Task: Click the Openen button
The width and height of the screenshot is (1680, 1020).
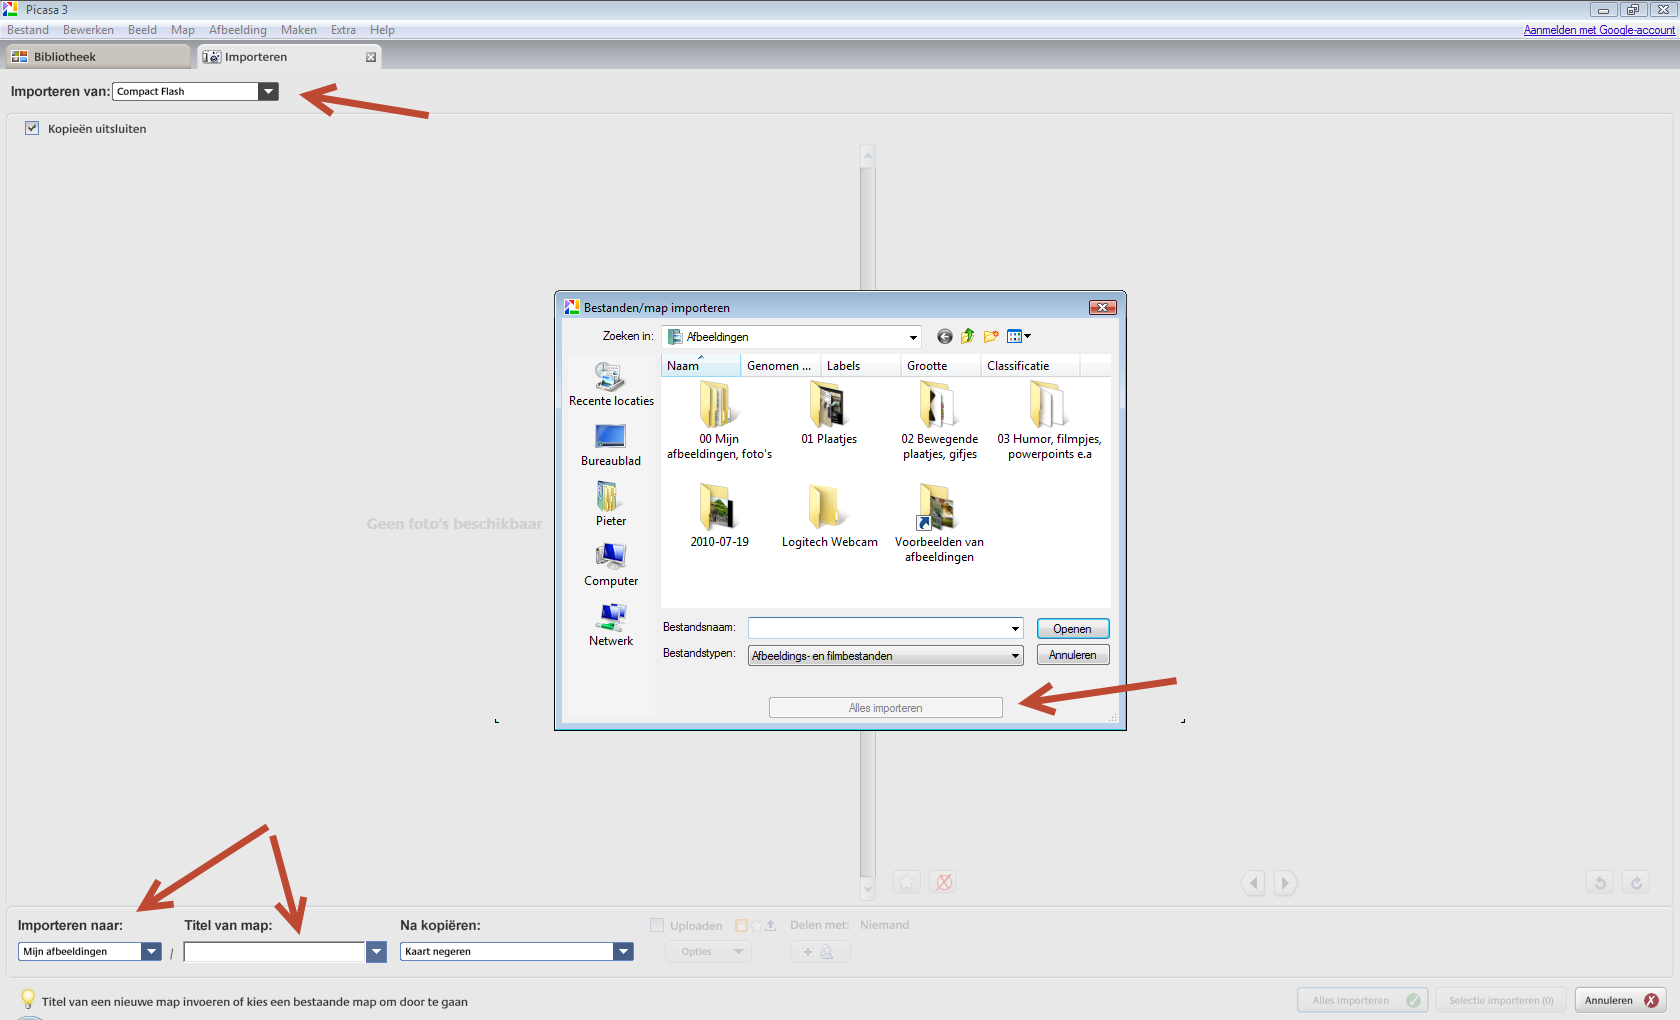Action: 1072,629
